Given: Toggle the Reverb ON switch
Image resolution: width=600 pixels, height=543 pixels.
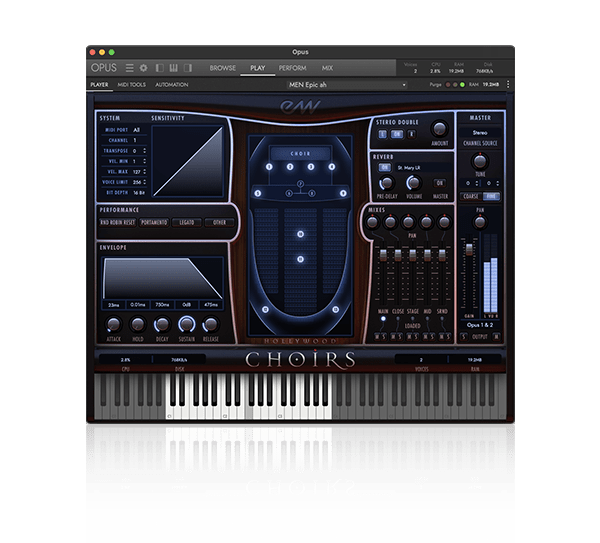Looking at the screenshot, I should point(384,168).
